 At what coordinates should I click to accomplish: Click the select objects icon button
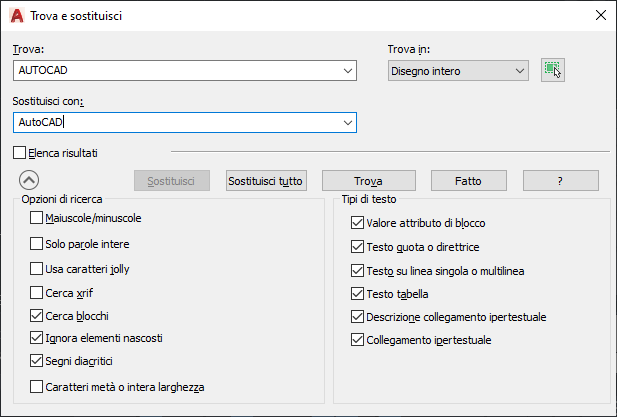pos(552,70)
